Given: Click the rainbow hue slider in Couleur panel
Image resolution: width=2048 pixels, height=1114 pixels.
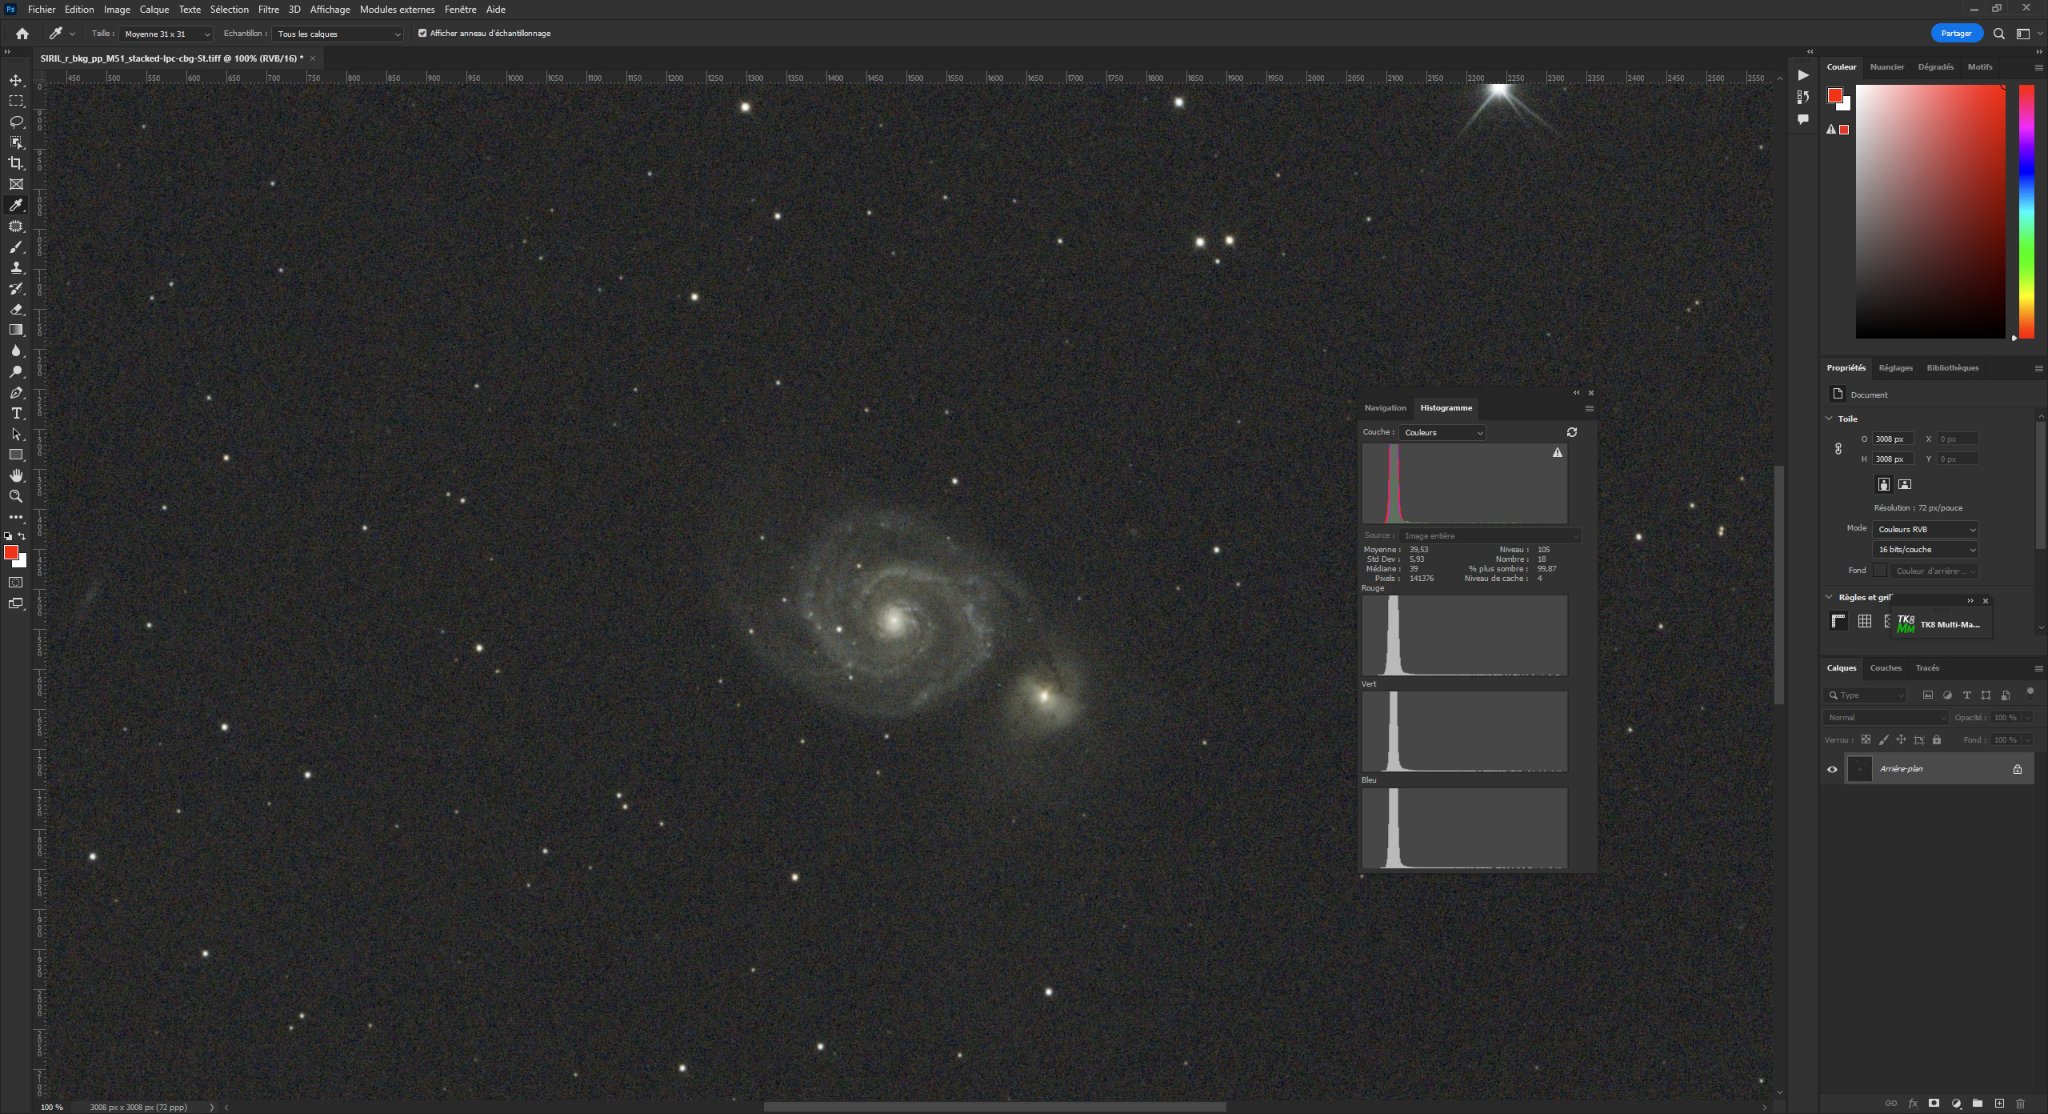Looking at the screenshot, I should click(2026, 211).
